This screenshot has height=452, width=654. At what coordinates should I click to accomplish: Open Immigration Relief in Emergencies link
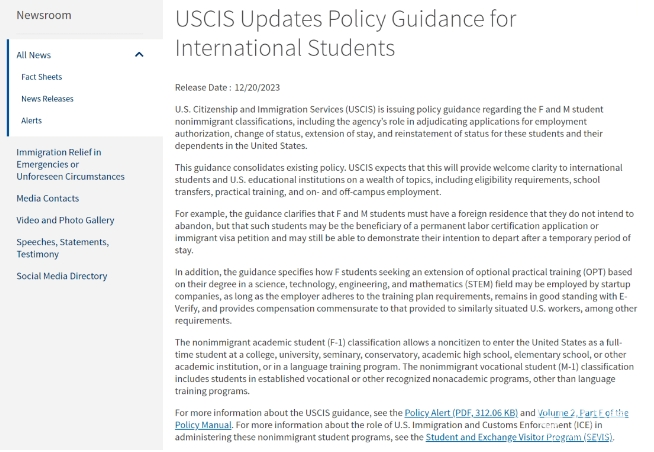coord(70,164)
